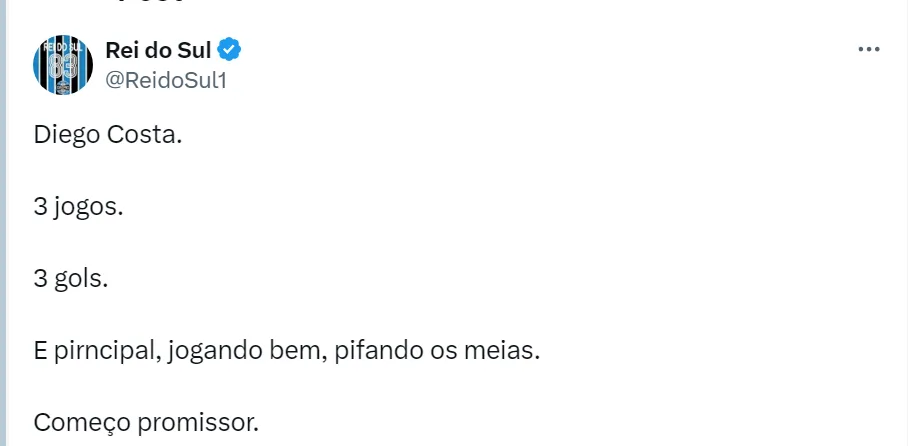Screen dimensions: 911x446
Task: Click the word 'gols' in the tweet
Action: tap(81, 279)
